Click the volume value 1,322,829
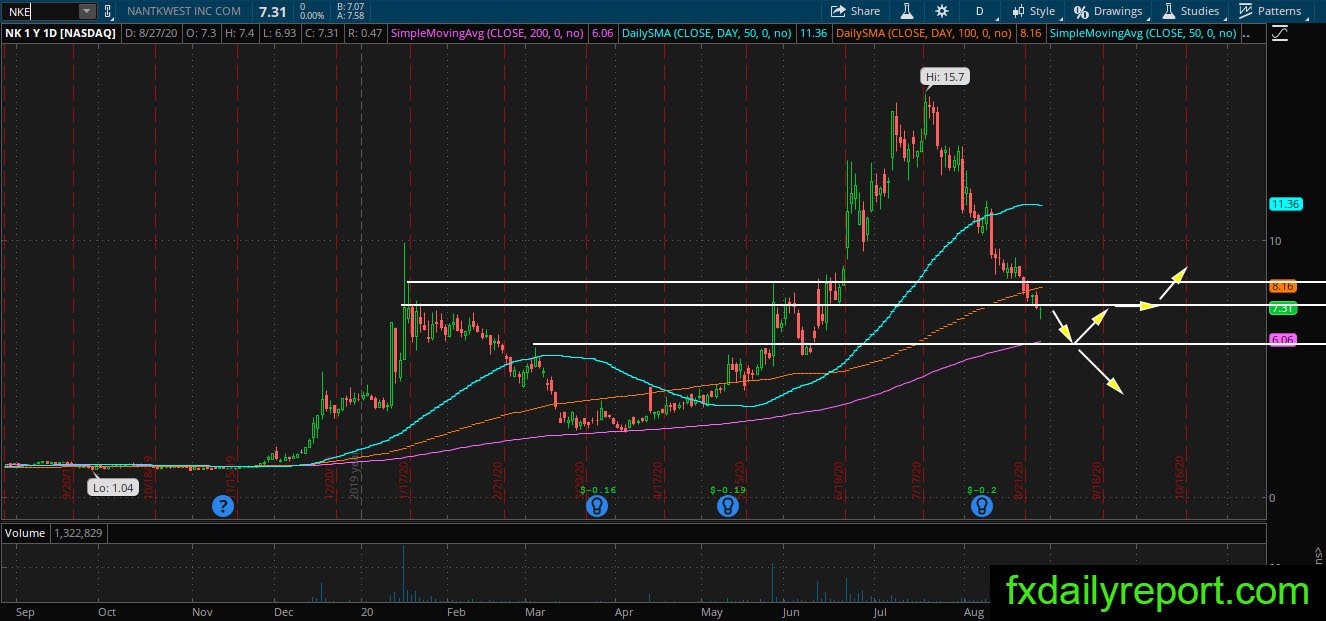The height and width of the screenshot is (621, 1326). (x=78, y=533)
